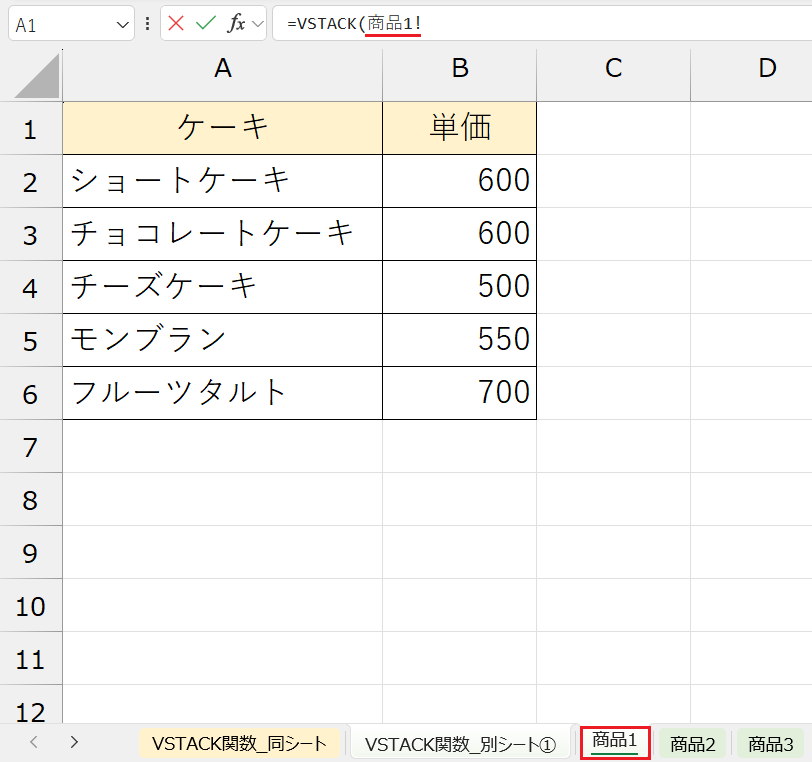Cancel the formula entry with X icon
812x762 pixels.
(x=177, y=23)
